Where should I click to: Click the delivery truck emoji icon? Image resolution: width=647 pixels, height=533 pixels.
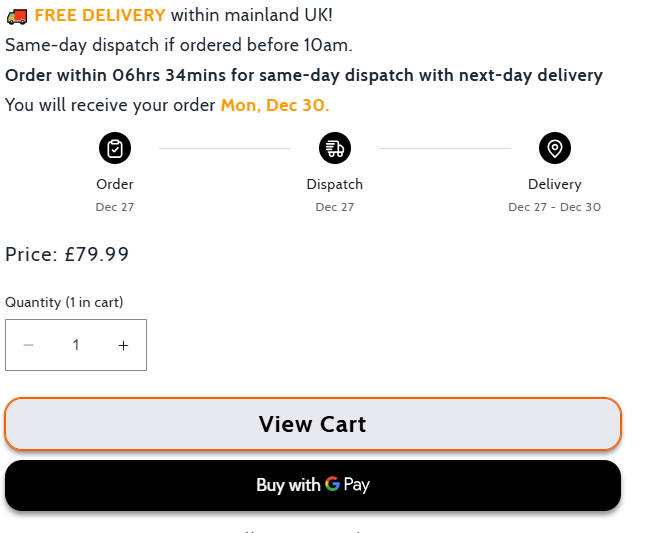tap(17, 16)
